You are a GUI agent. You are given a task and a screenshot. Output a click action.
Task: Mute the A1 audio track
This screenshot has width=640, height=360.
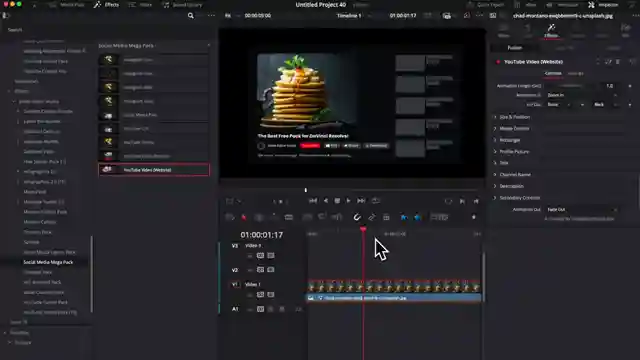(x=282, y=309)
